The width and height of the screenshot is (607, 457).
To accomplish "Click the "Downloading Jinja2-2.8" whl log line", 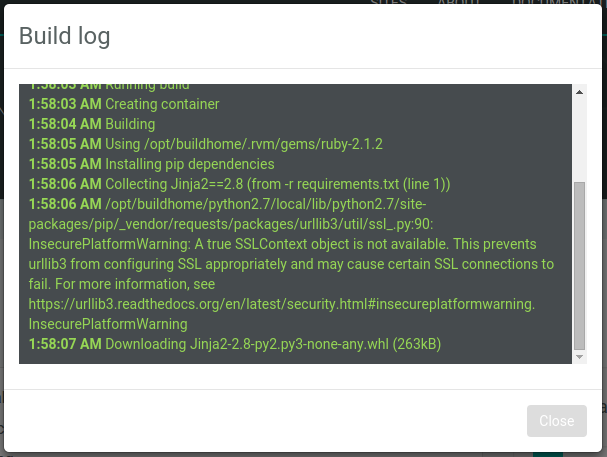I will point(273,344).
